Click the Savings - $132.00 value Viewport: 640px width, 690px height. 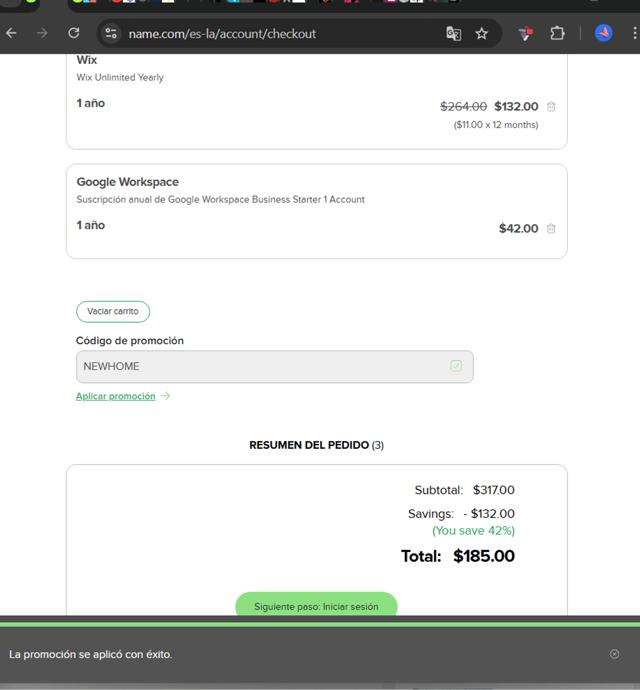(x=489, y=514)
